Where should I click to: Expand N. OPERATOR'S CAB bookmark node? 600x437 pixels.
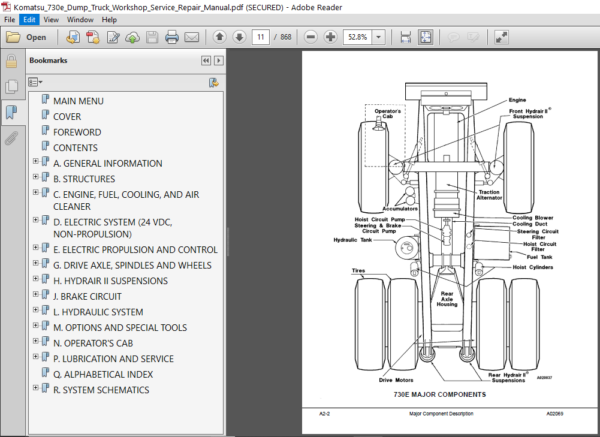click(35, 341)
